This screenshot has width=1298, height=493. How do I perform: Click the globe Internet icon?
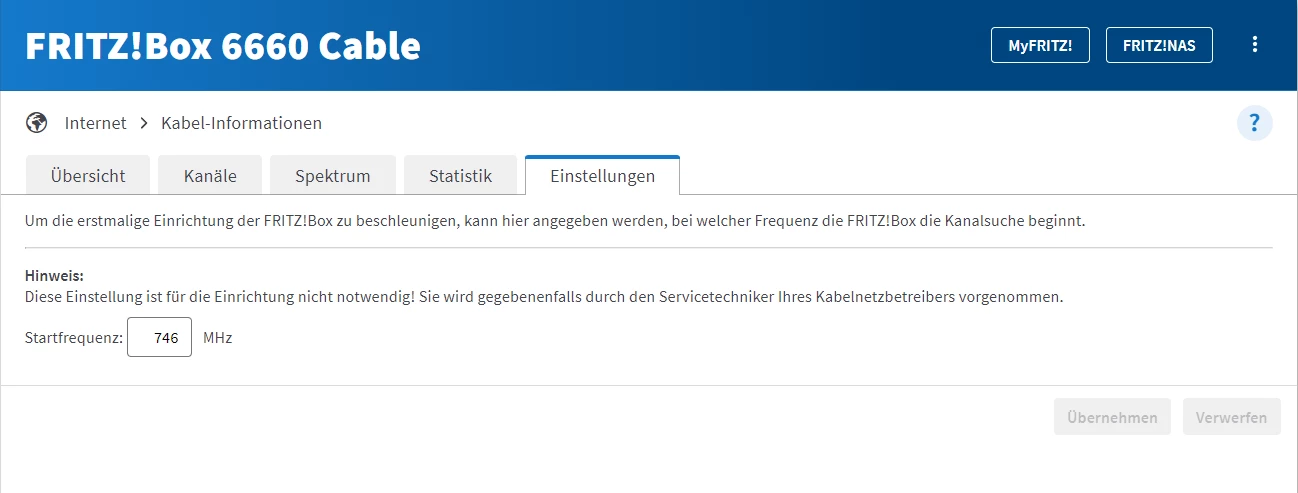tap(37, 123)
